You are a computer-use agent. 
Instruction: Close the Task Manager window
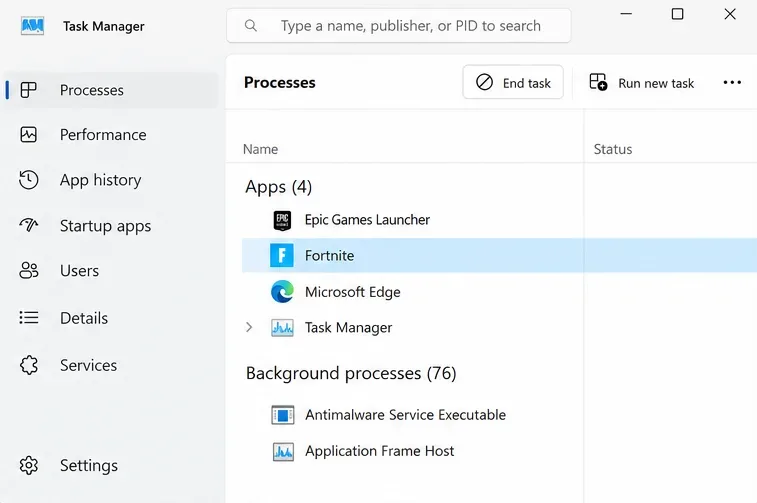tap(729, 14)
